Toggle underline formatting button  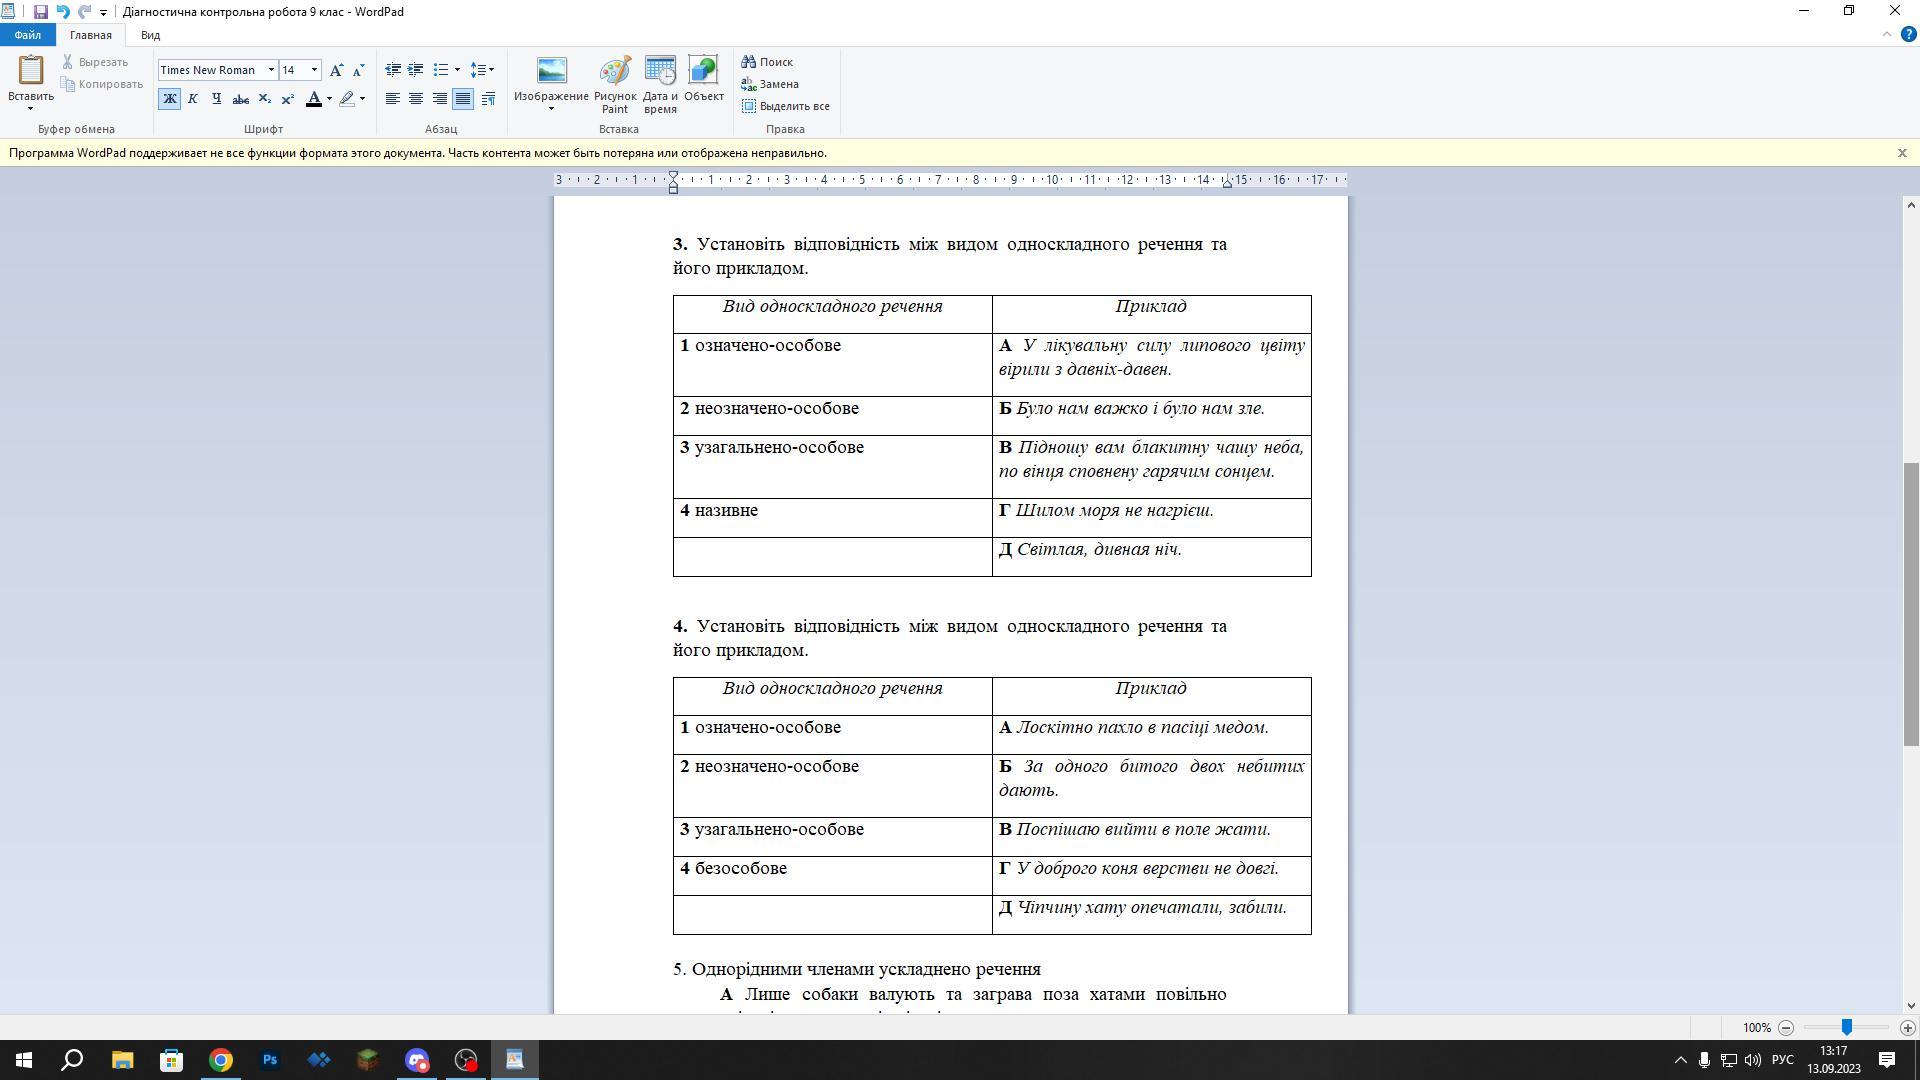[x=216, y=99]
